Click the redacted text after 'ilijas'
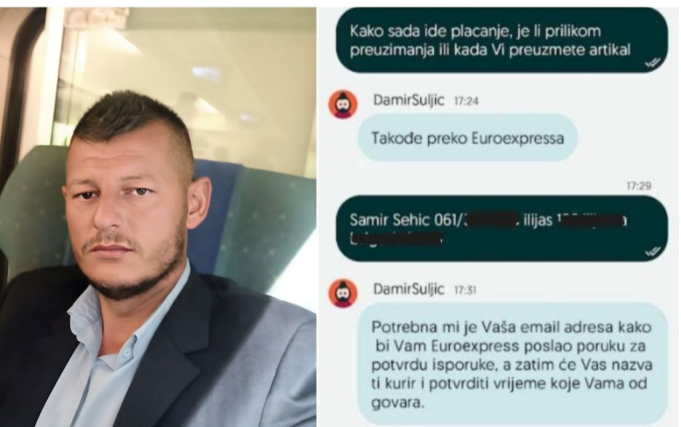The height and width of the screenshot is (427, 681). 591,220
